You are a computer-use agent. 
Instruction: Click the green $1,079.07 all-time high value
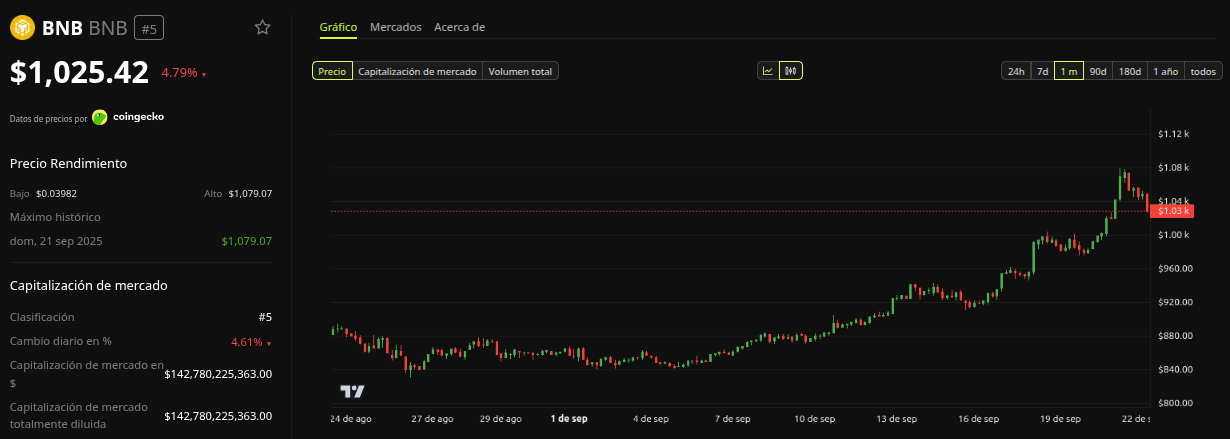click(246, 241)
